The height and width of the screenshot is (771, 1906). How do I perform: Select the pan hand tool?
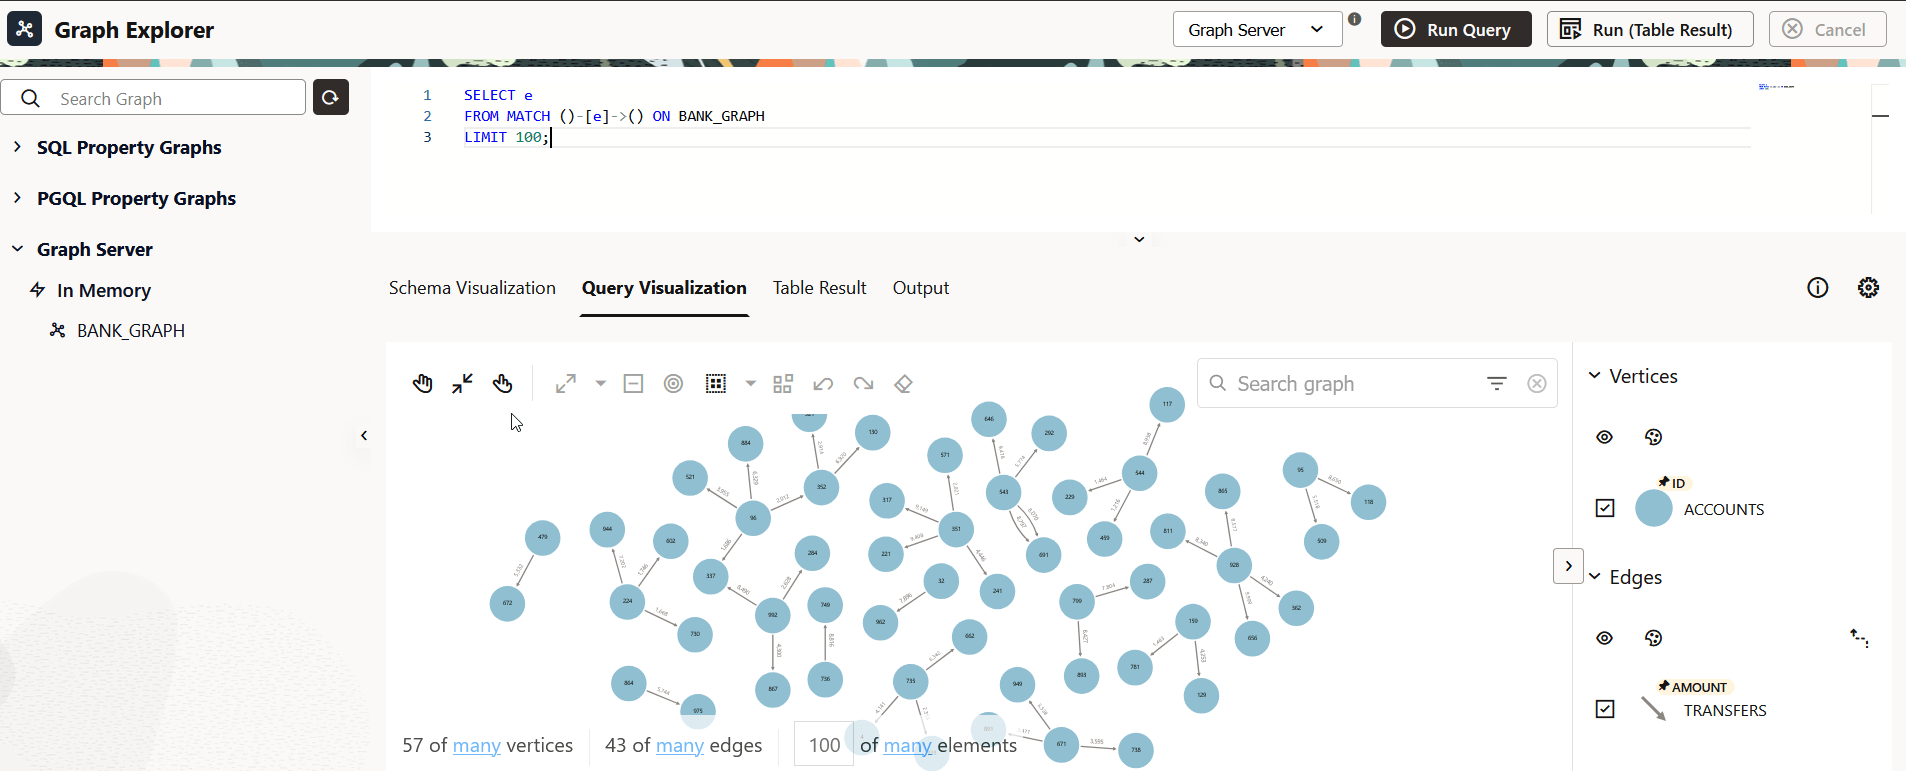click(423, 384)
